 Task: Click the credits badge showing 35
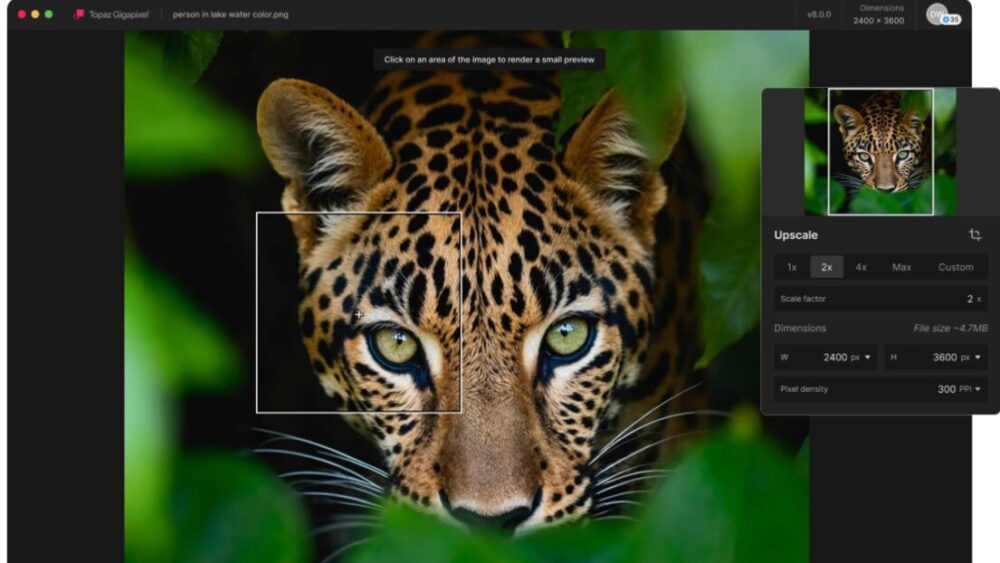(x=951, y=20)
